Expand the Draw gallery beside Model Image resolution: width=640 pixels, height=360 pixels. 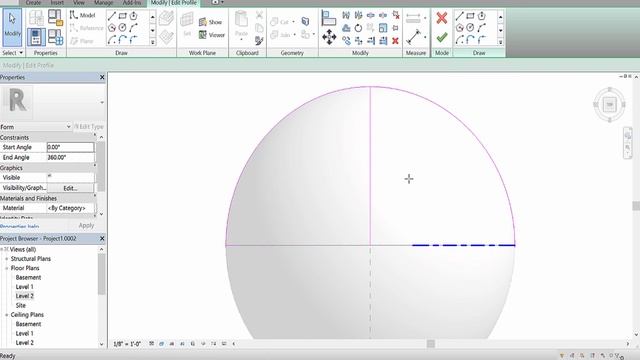[152, 41]
